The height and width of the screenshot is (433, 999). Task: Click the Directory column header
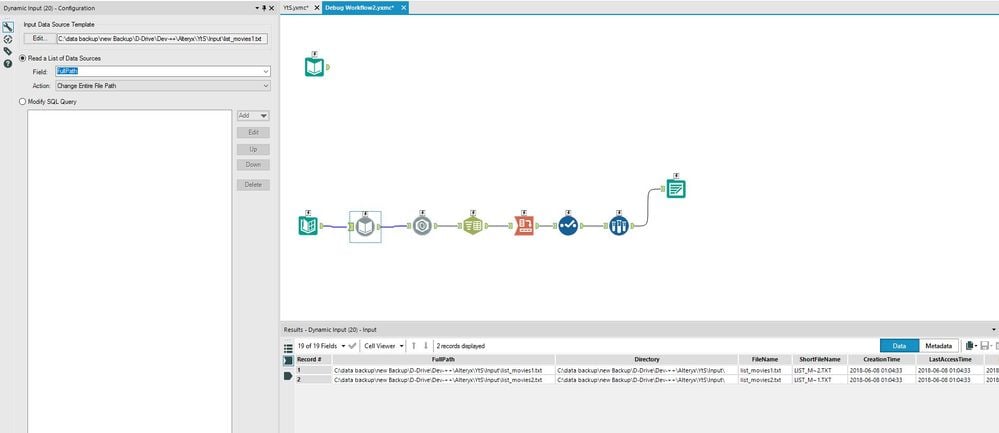pos(647,360)
